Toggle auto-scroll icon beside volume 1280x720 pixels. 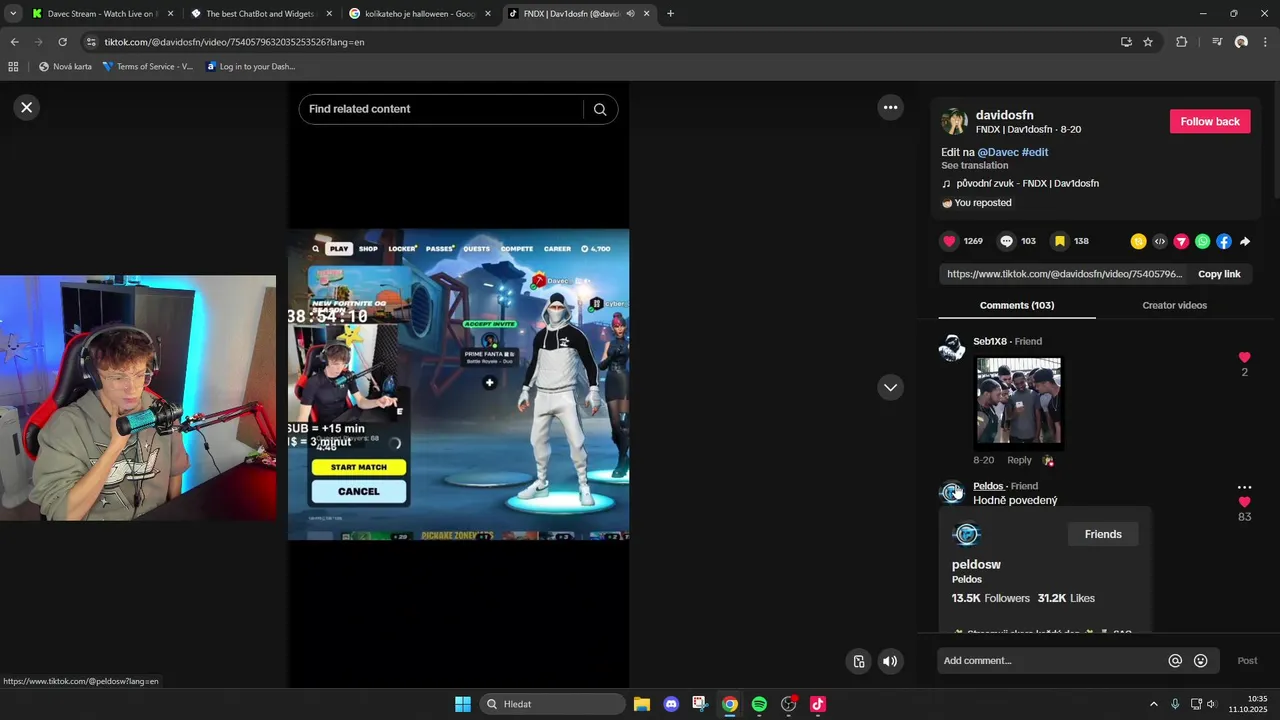click(858, 661)
